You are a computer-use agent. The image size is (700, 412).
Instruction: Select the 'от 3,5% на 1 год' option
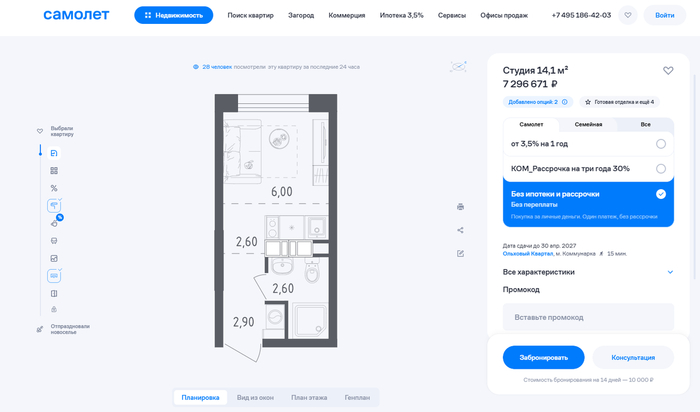tap(661, 143)
